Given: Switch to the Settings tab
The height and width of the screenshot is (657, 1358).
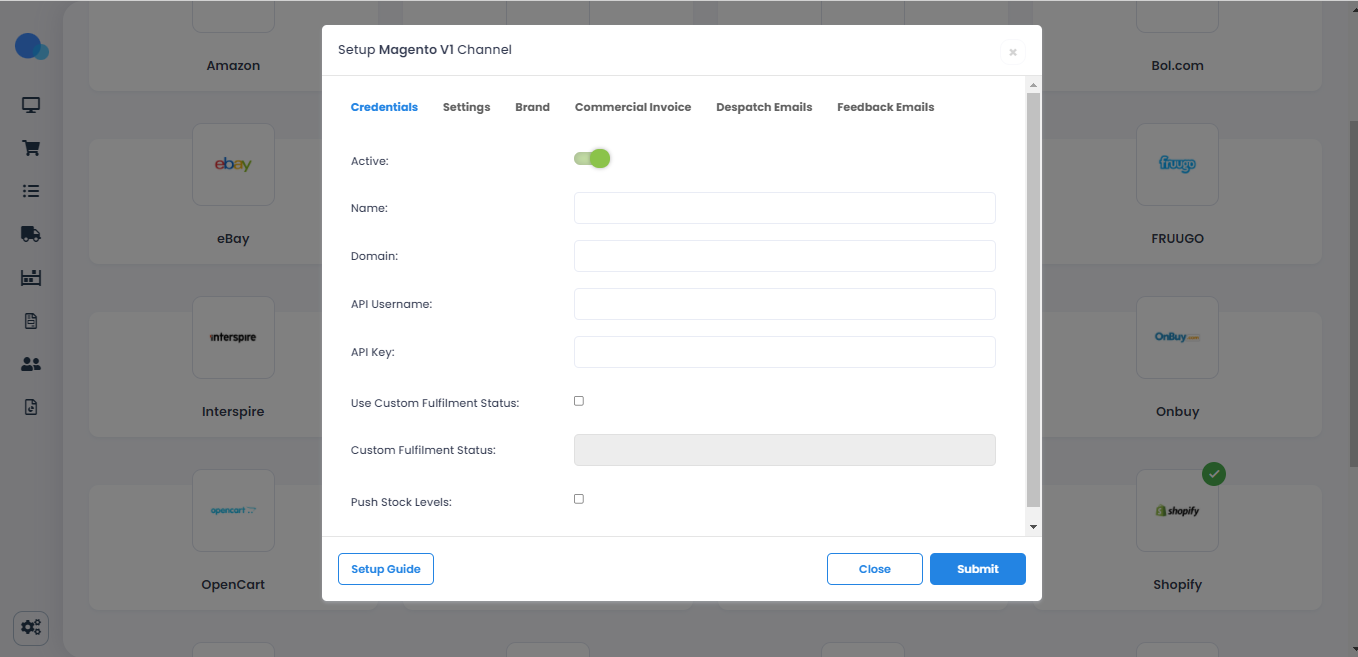Looking at the screenshot, I should click(466, 107).
